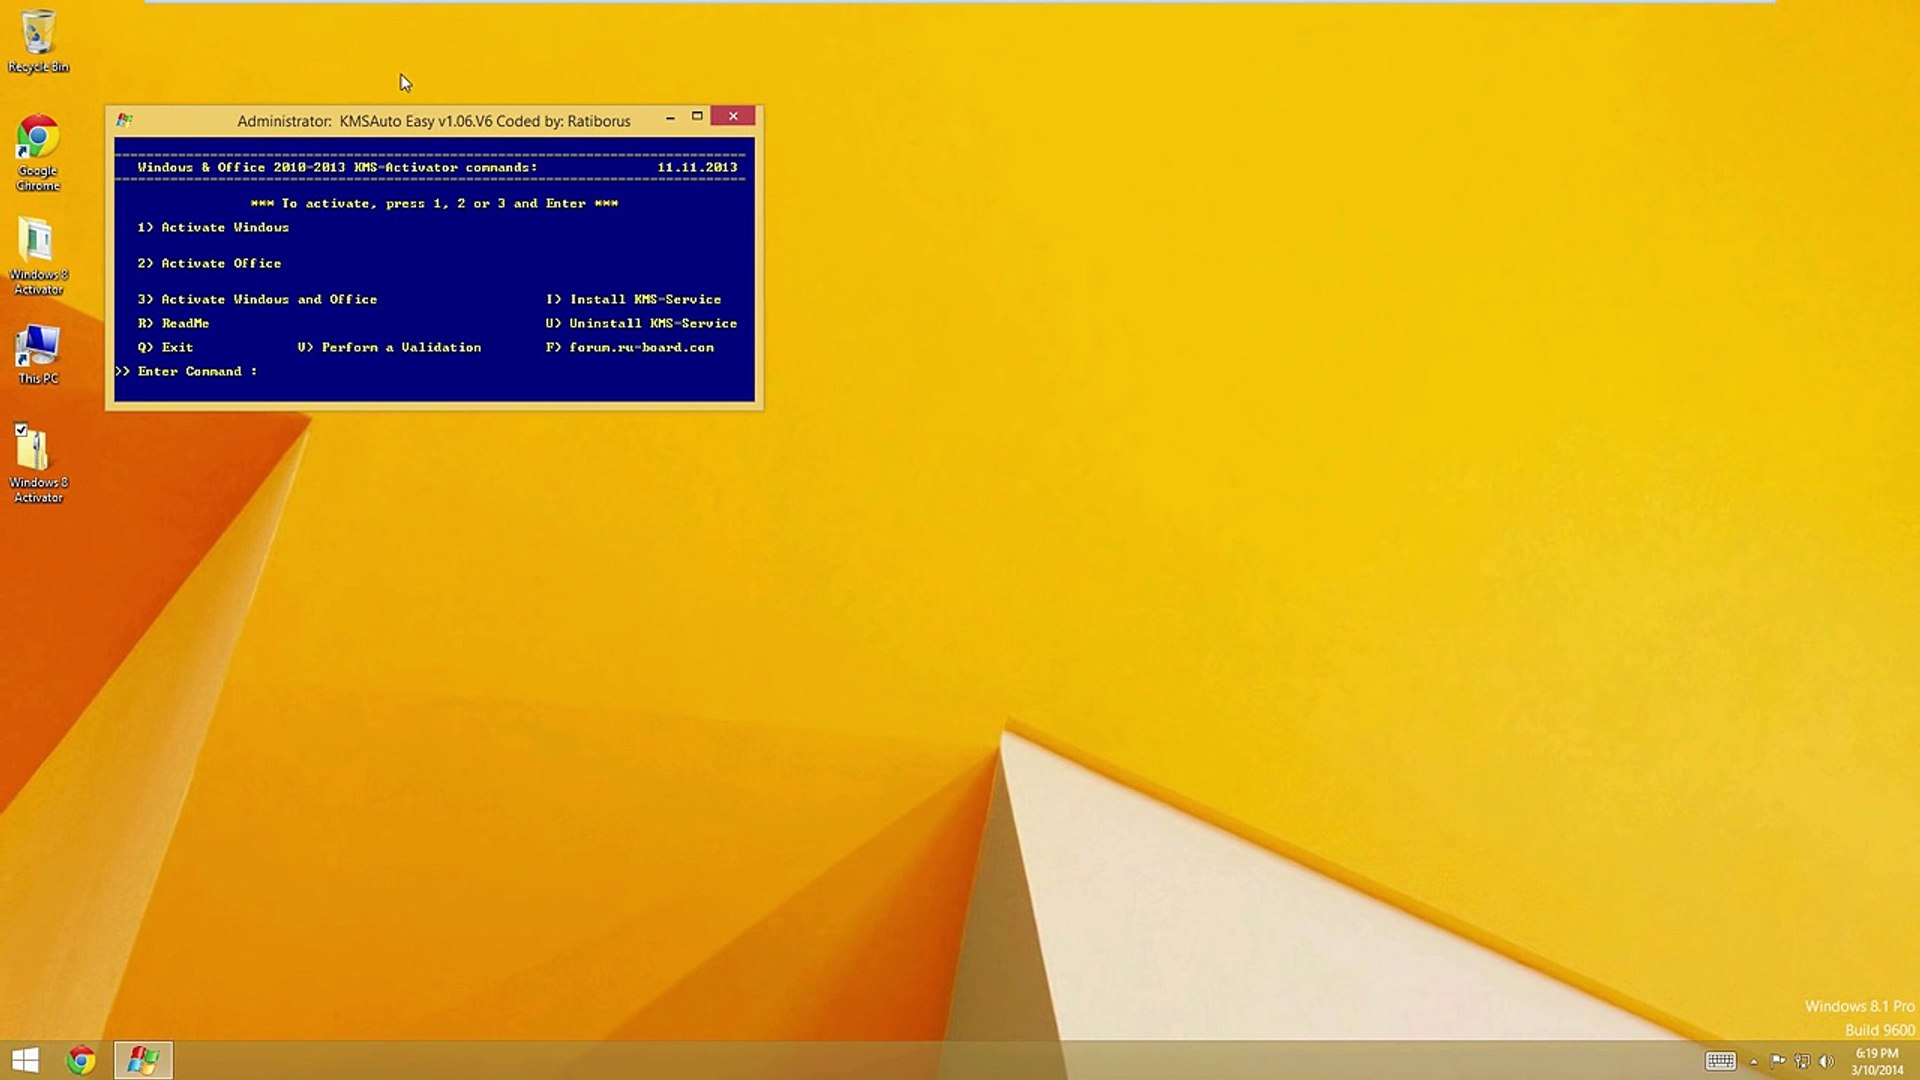Show hidden tray icons arrow
The image size is (1920, 1080).
pos(1753,1062)
